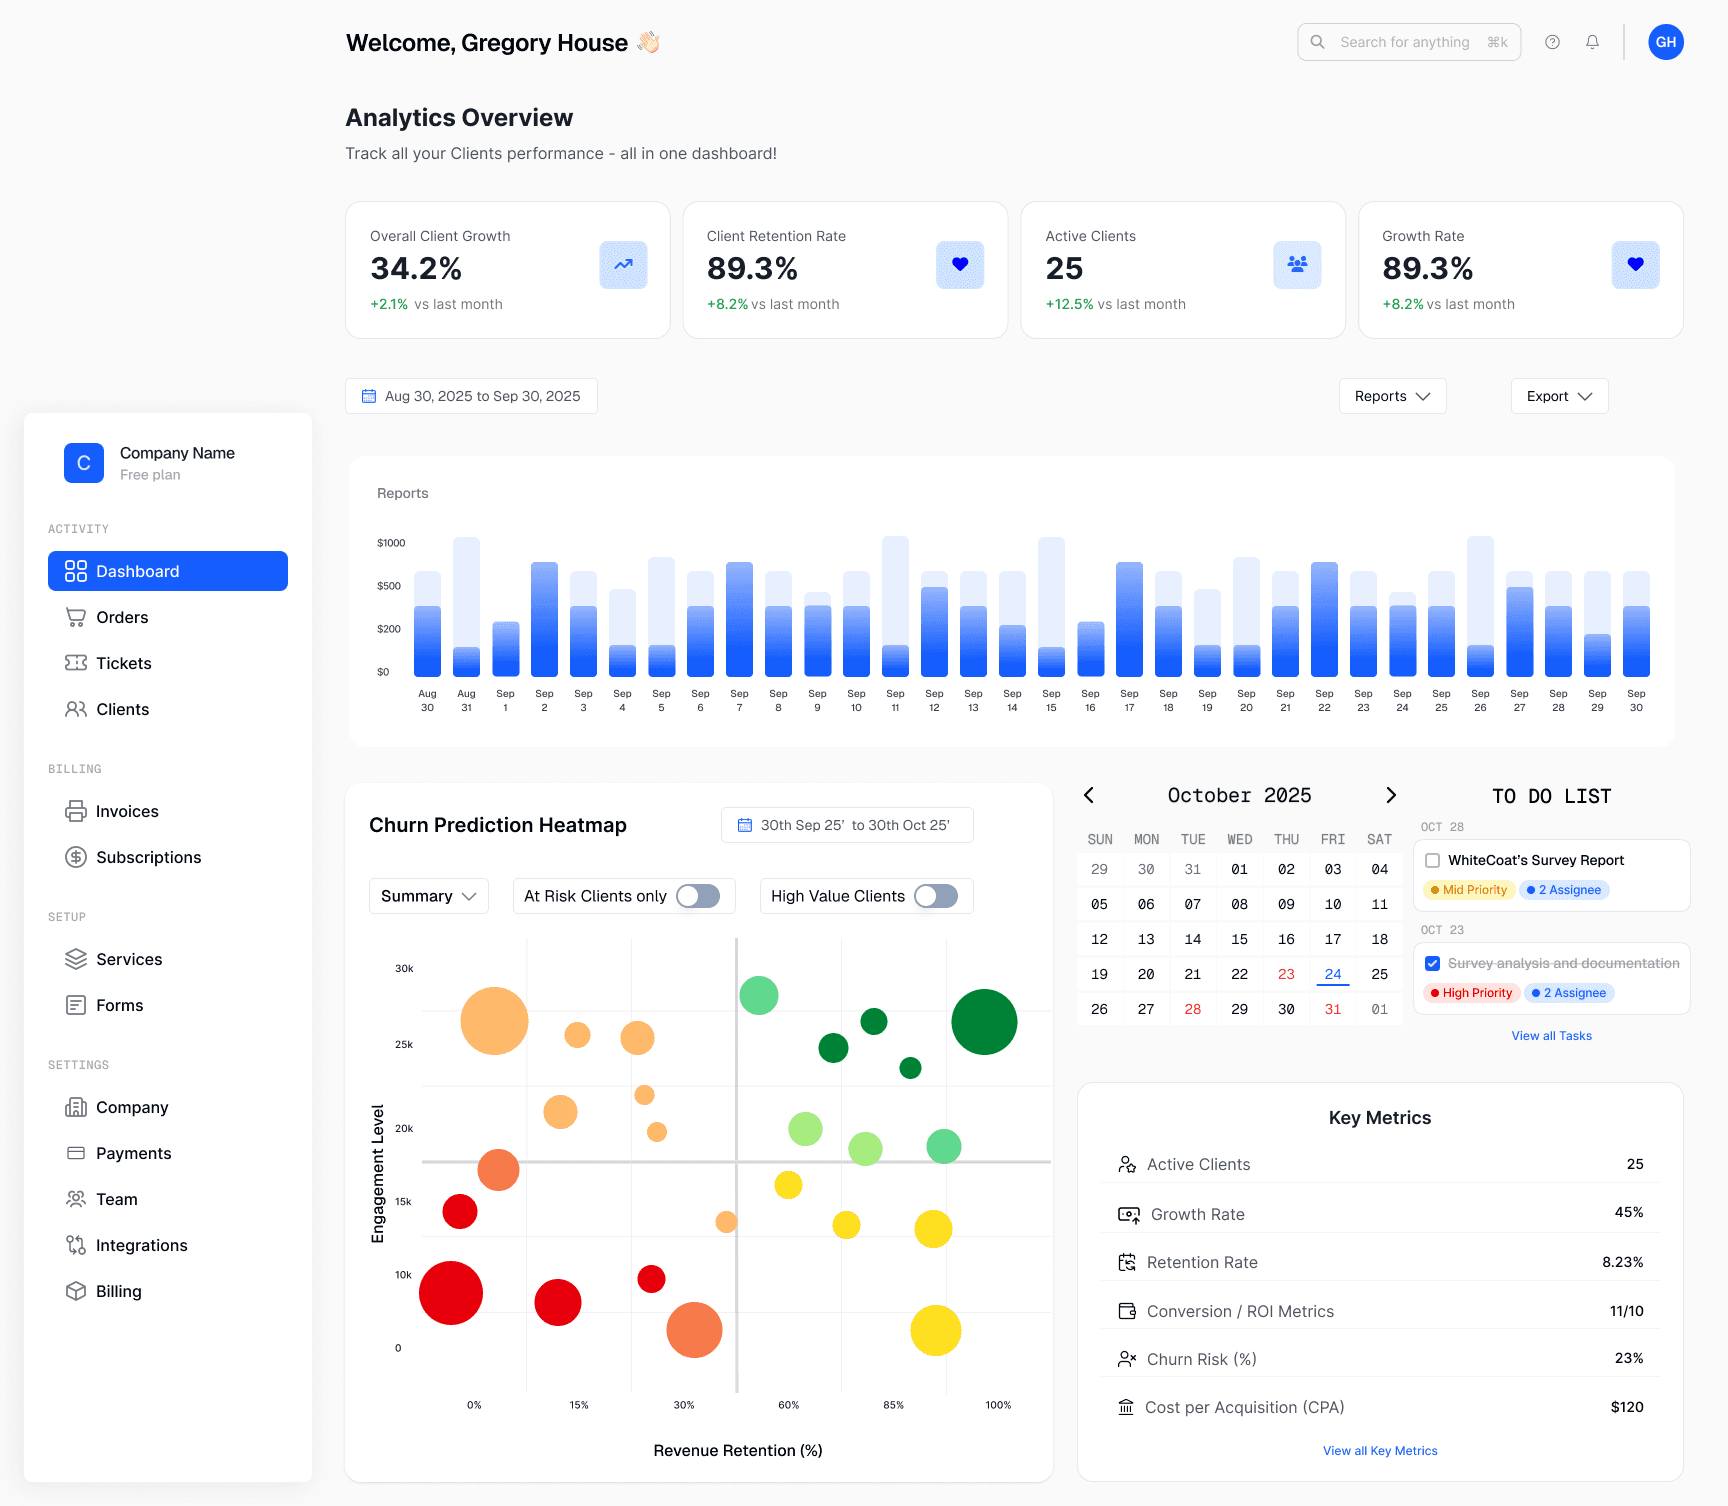
Task: Click the Growth Rate card heart icon
Action: (x=1636, y=265)
